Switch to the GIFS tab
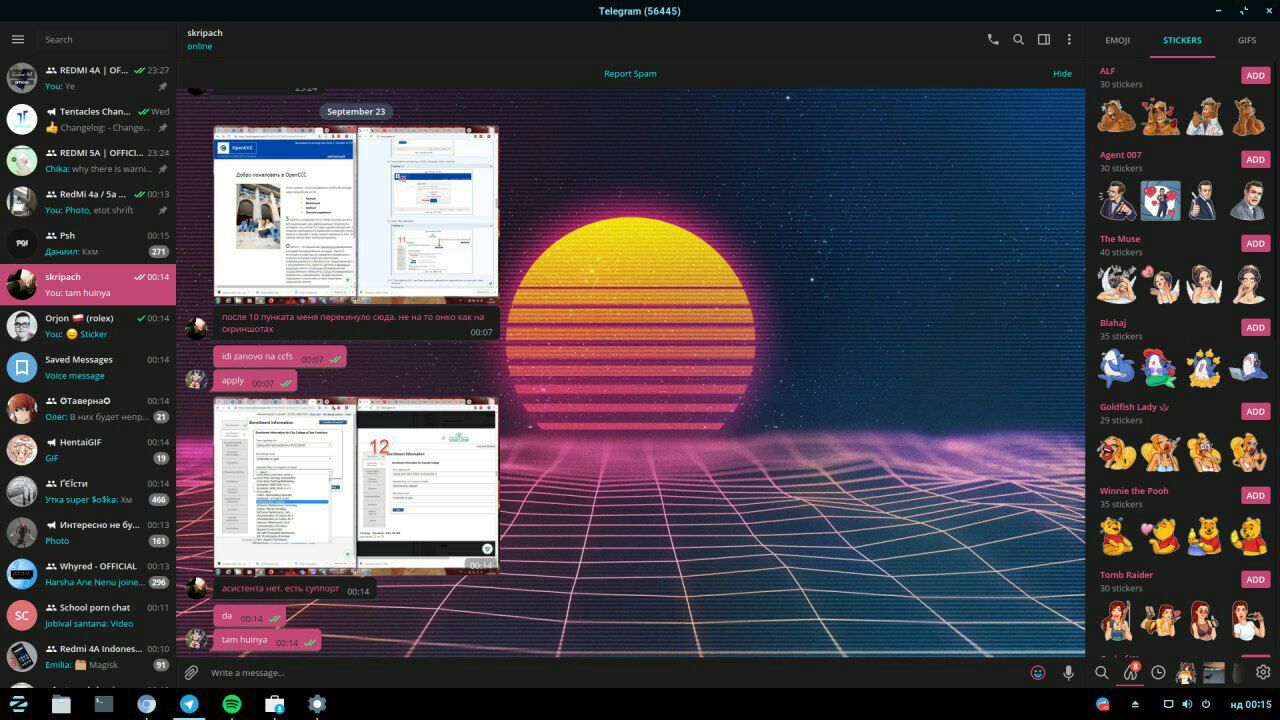1280x720 pixels. point(1247,41)
